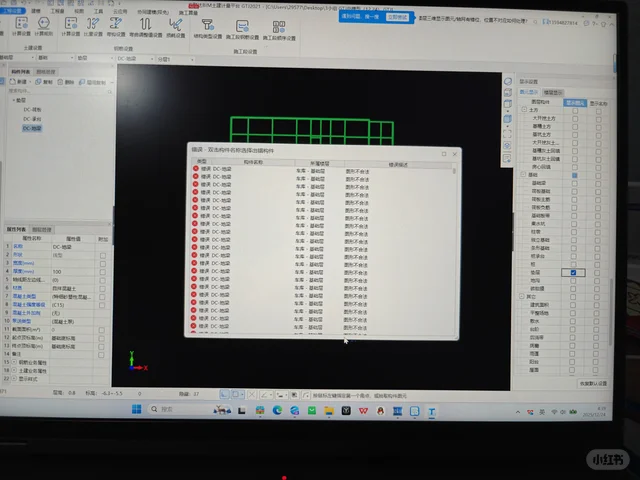
Task: Click 删除 in component list panel
Action: (66, 82)
